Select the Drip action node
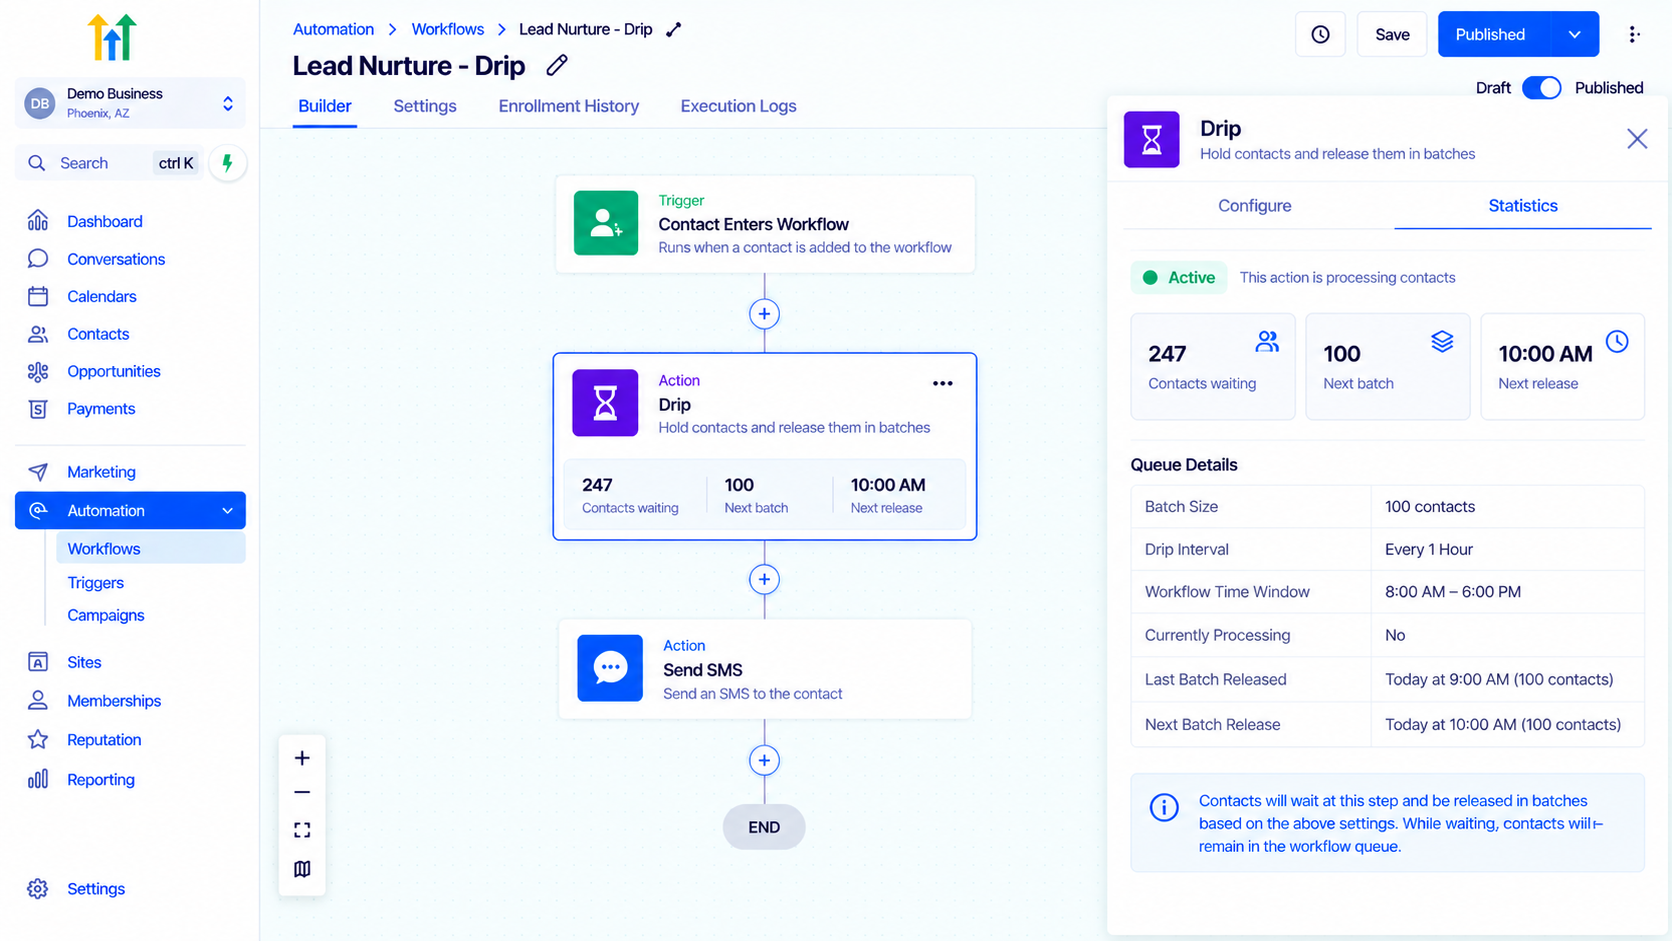Screen dimensions: 1672x941 point(765,447)
